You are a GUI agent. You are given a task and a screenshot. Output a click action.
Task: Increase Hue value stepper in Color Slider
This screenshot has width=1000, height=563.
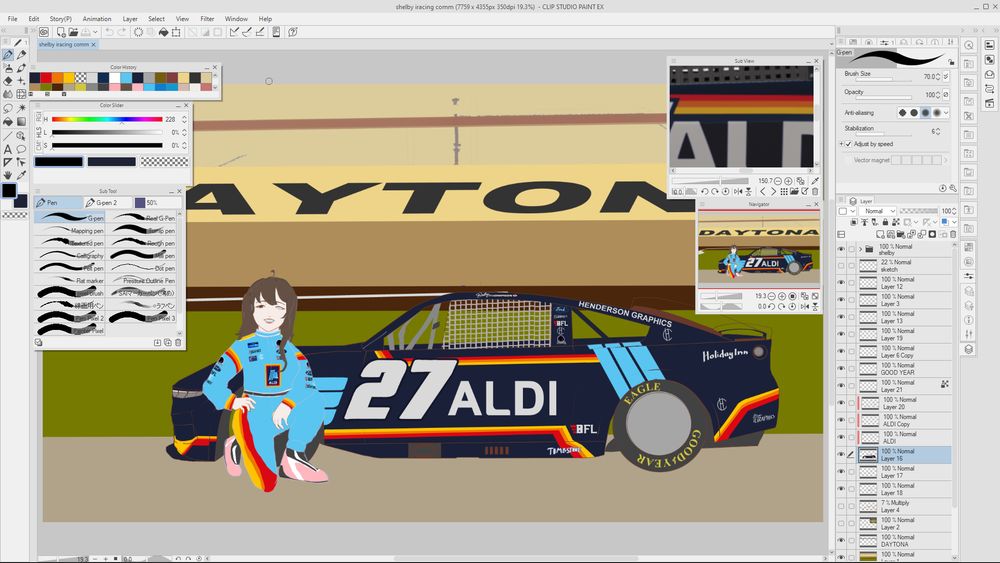[184, 117]
